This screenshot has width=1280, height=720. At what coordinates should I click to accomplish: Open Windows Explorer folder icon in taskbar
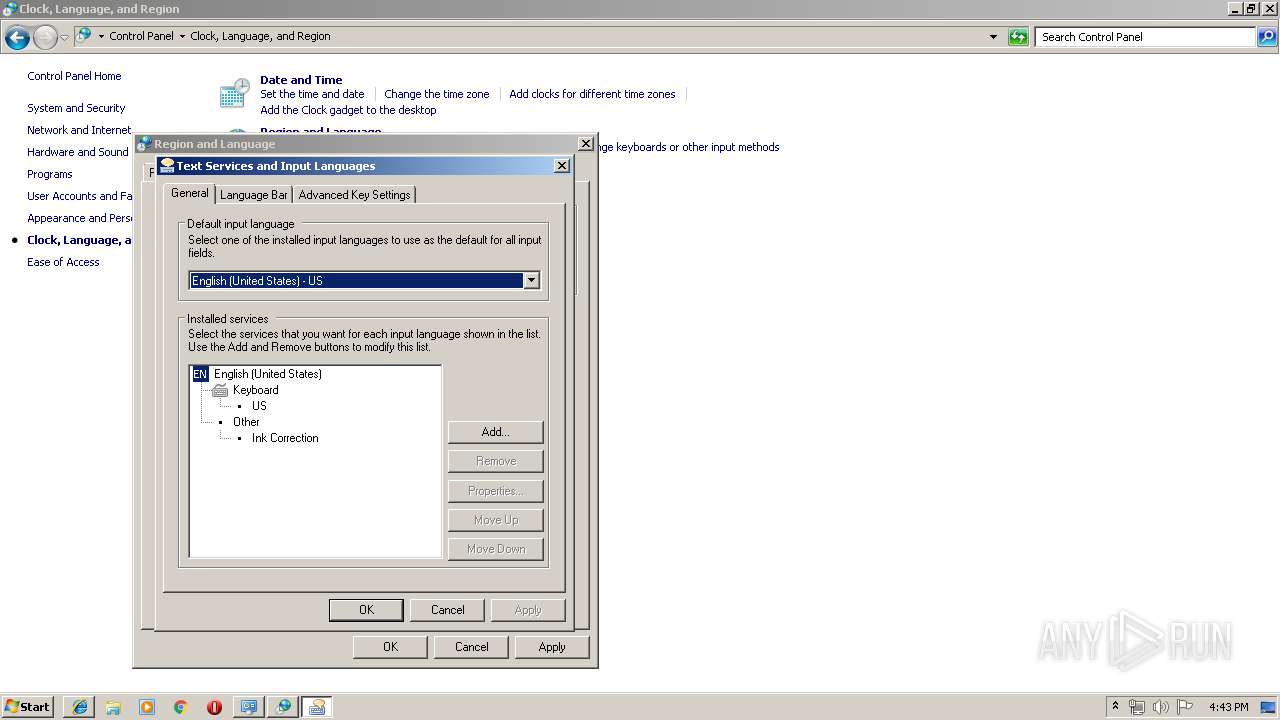[113, 707]
